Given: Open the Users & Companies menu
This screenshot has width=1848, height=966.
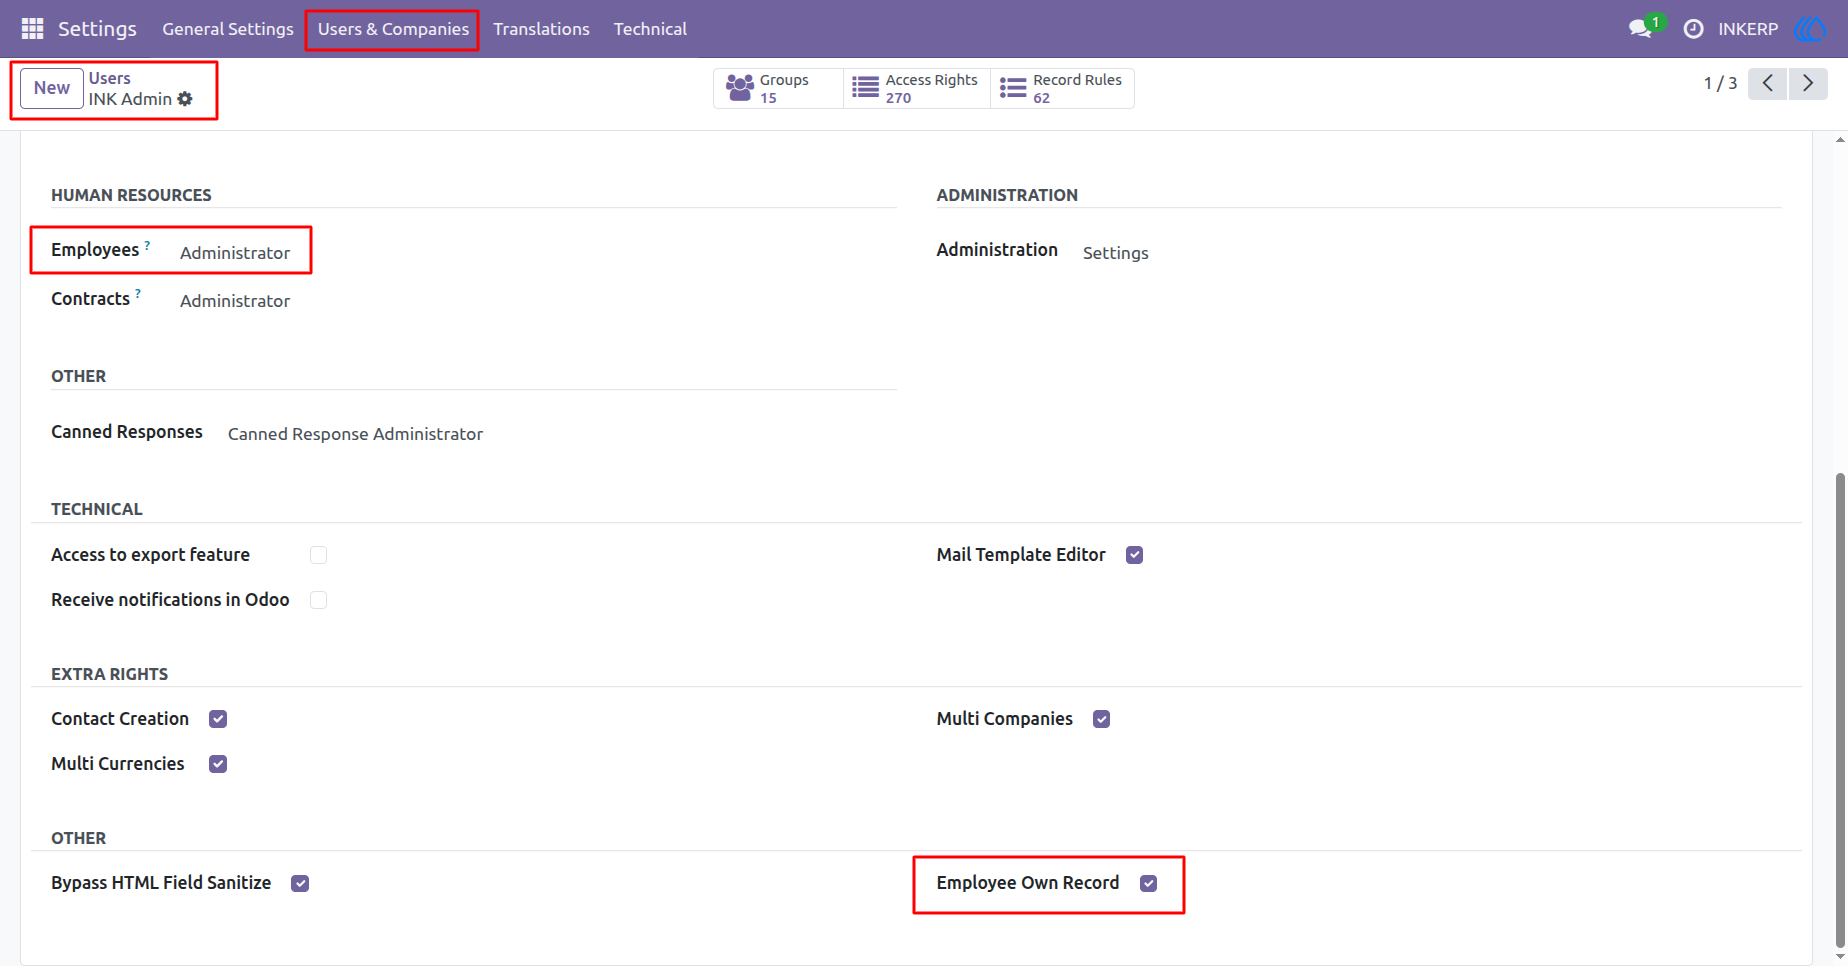Looking at the screenshot, I should 393,29.
